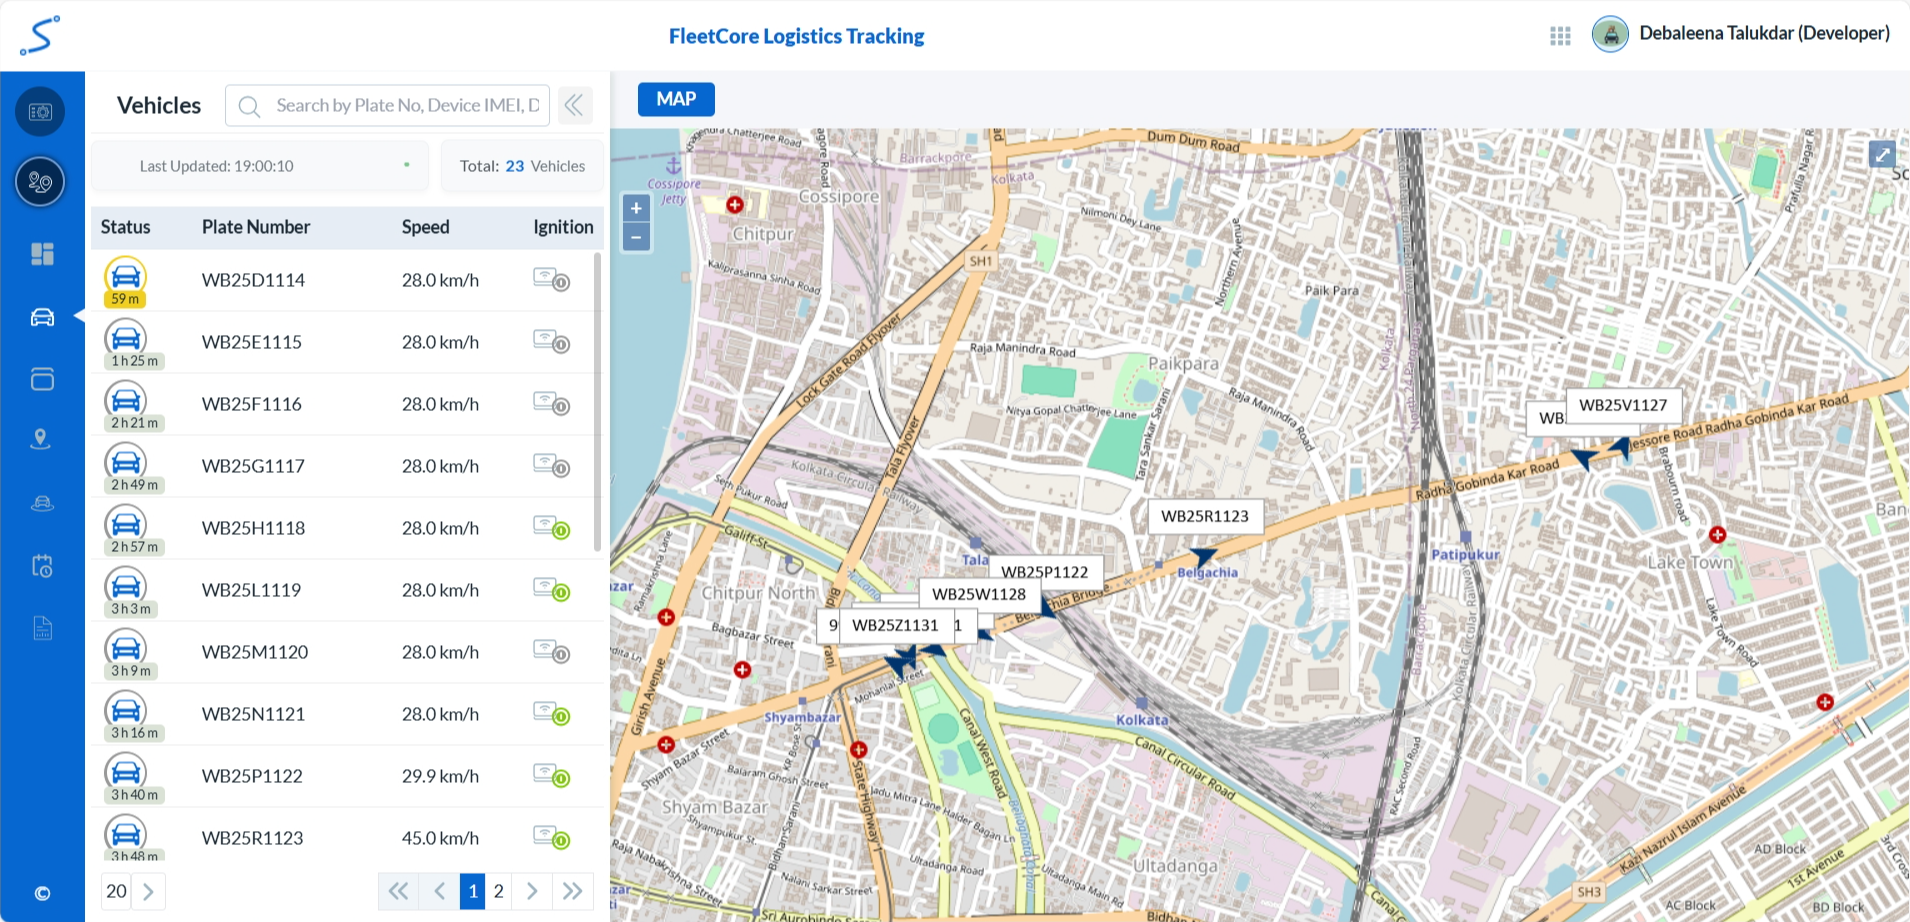Open the scheduled reports calendar icon
This screenshot has height=922, width=1910.
(x=40, y=565)
